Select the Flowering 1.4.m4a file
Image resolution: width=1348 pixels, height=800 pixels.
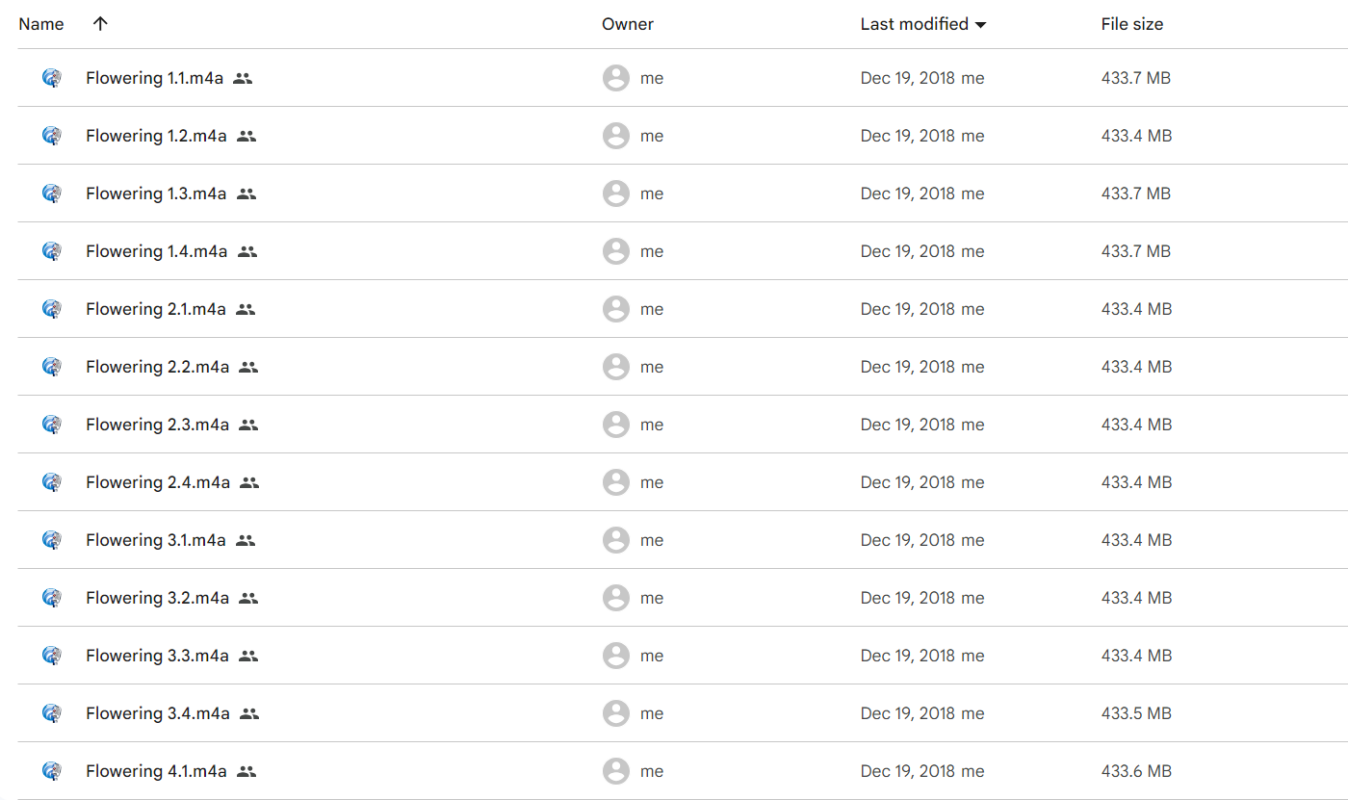[x=156, y=251]
